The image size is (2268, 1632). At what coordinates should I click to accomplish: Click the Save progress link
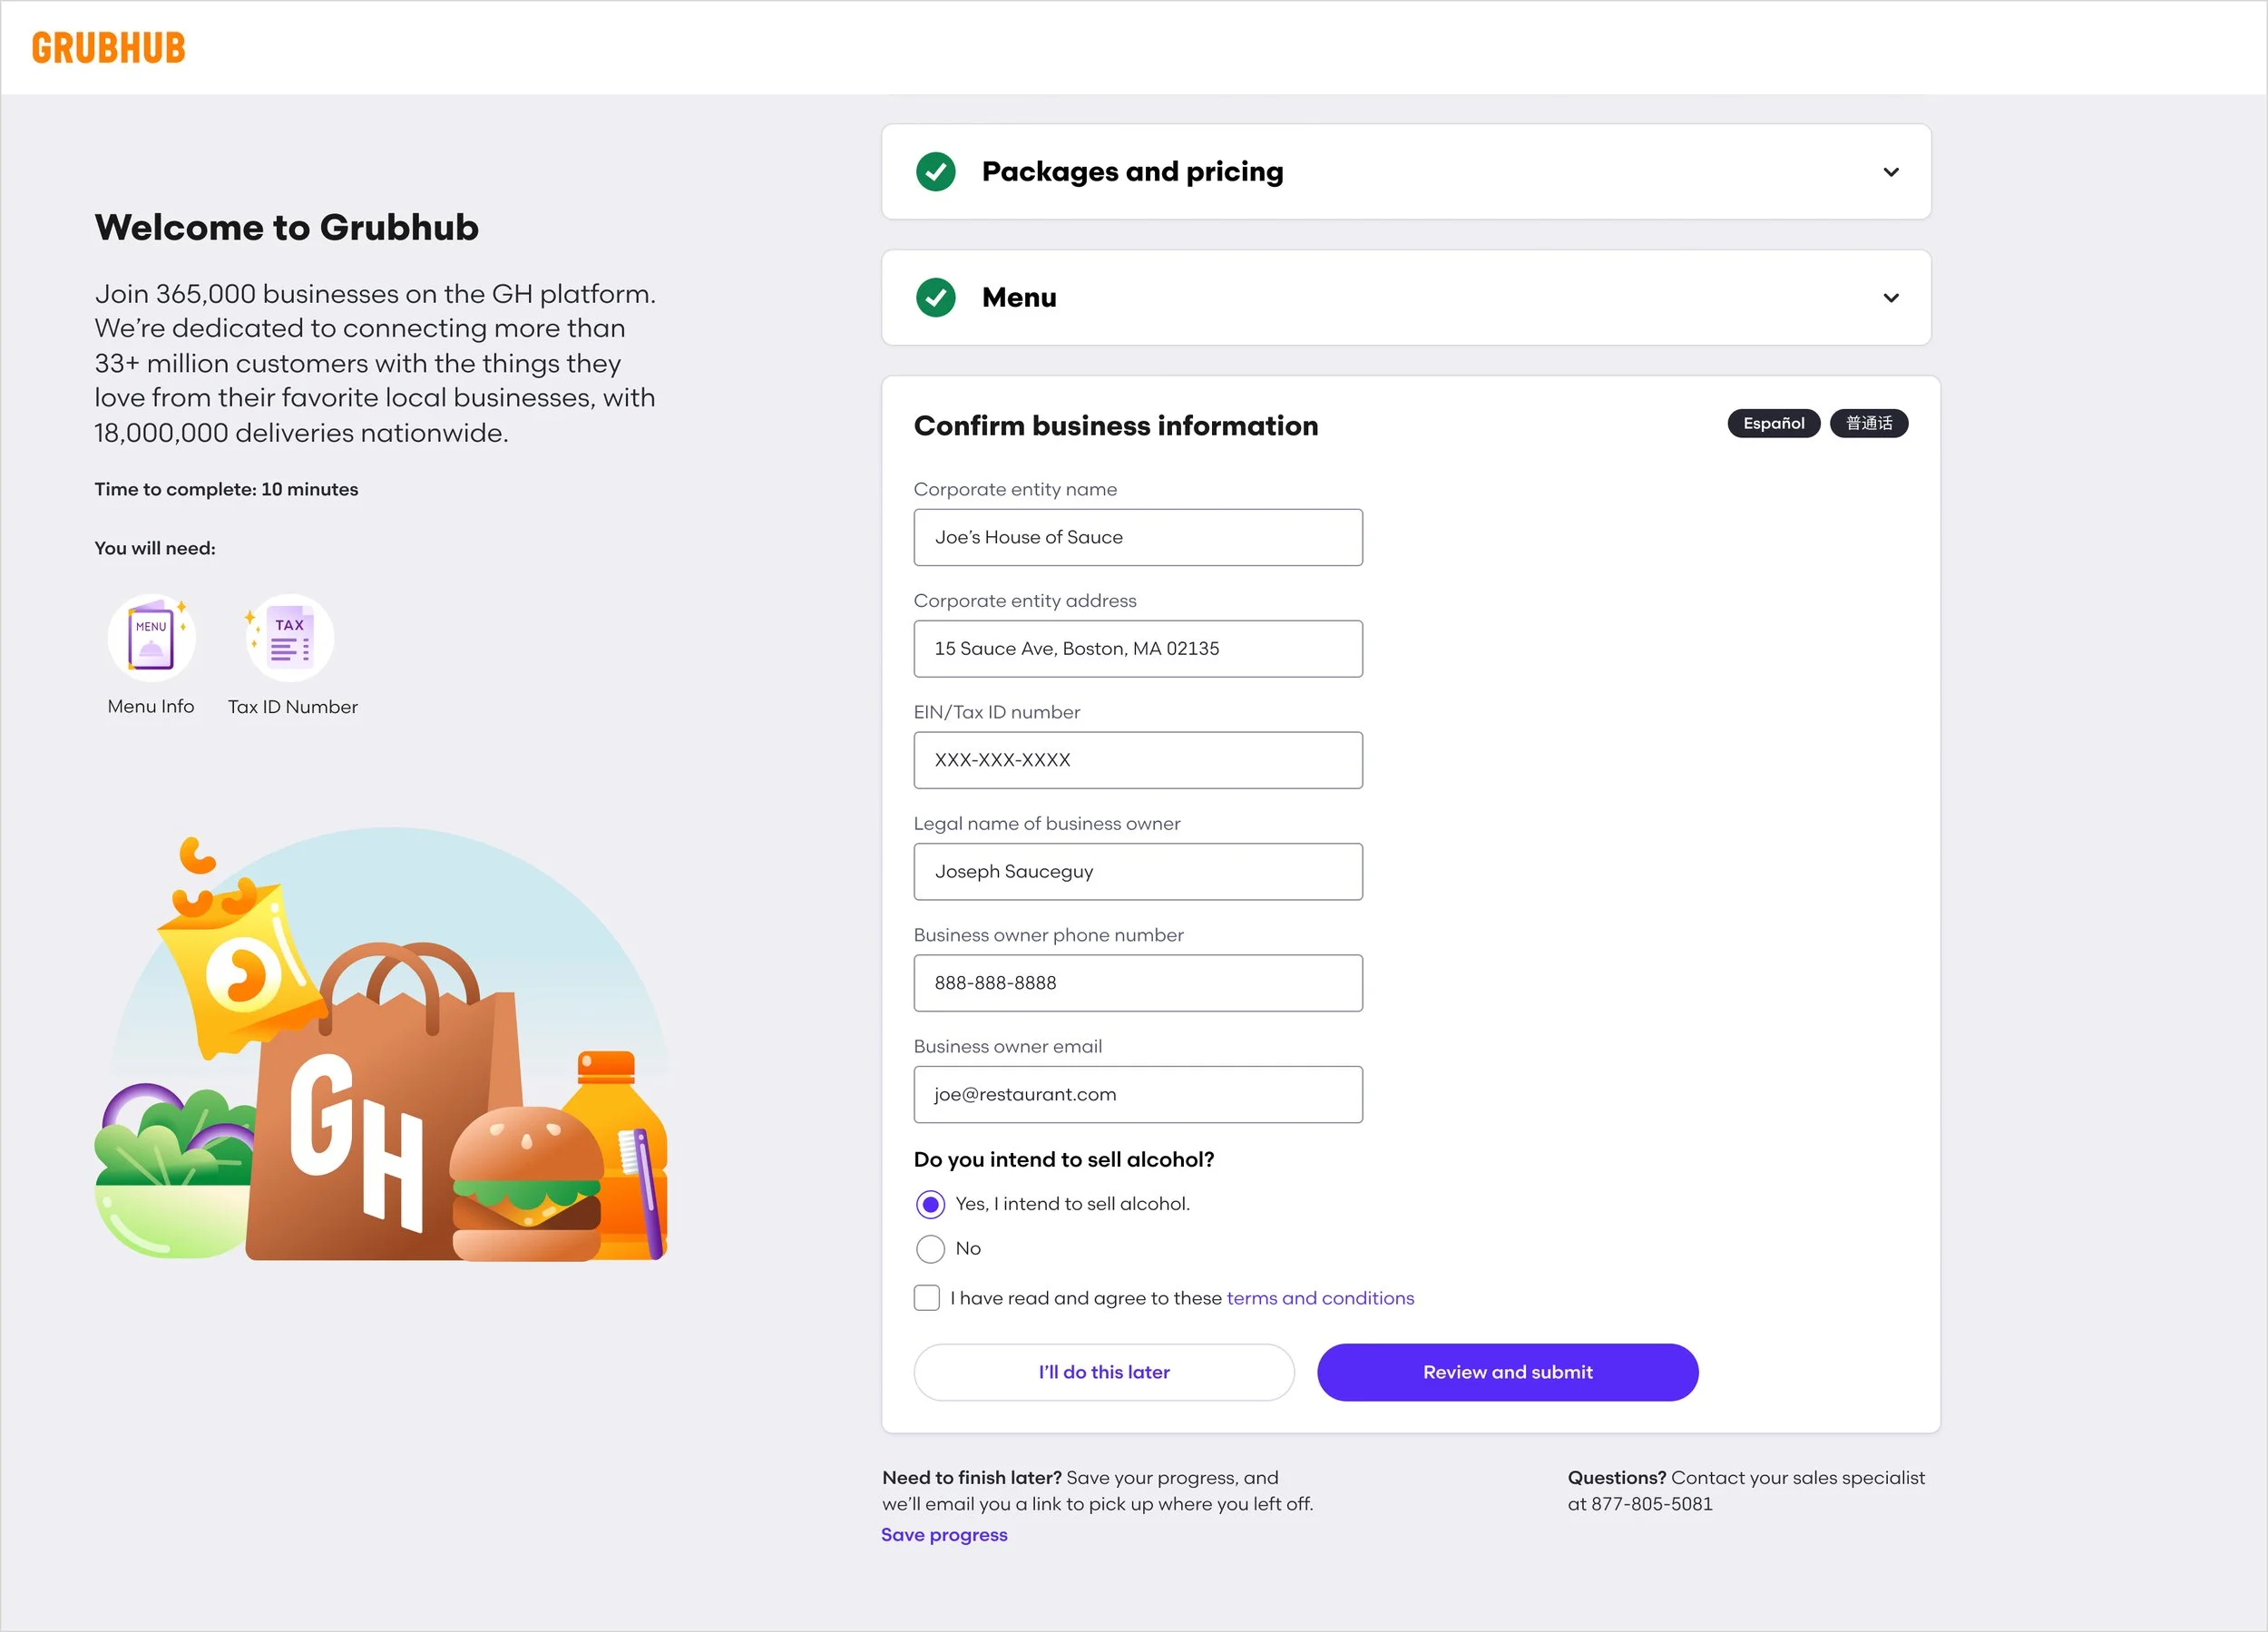(x=944, y=1535)
